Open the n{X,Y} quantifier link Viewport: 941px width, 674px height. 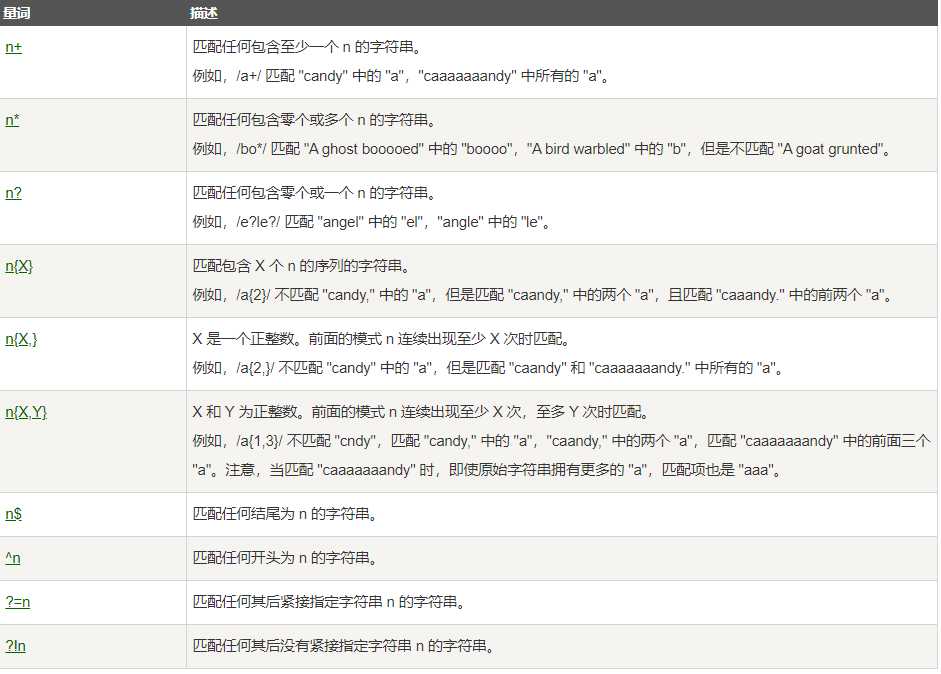point(26,412)
